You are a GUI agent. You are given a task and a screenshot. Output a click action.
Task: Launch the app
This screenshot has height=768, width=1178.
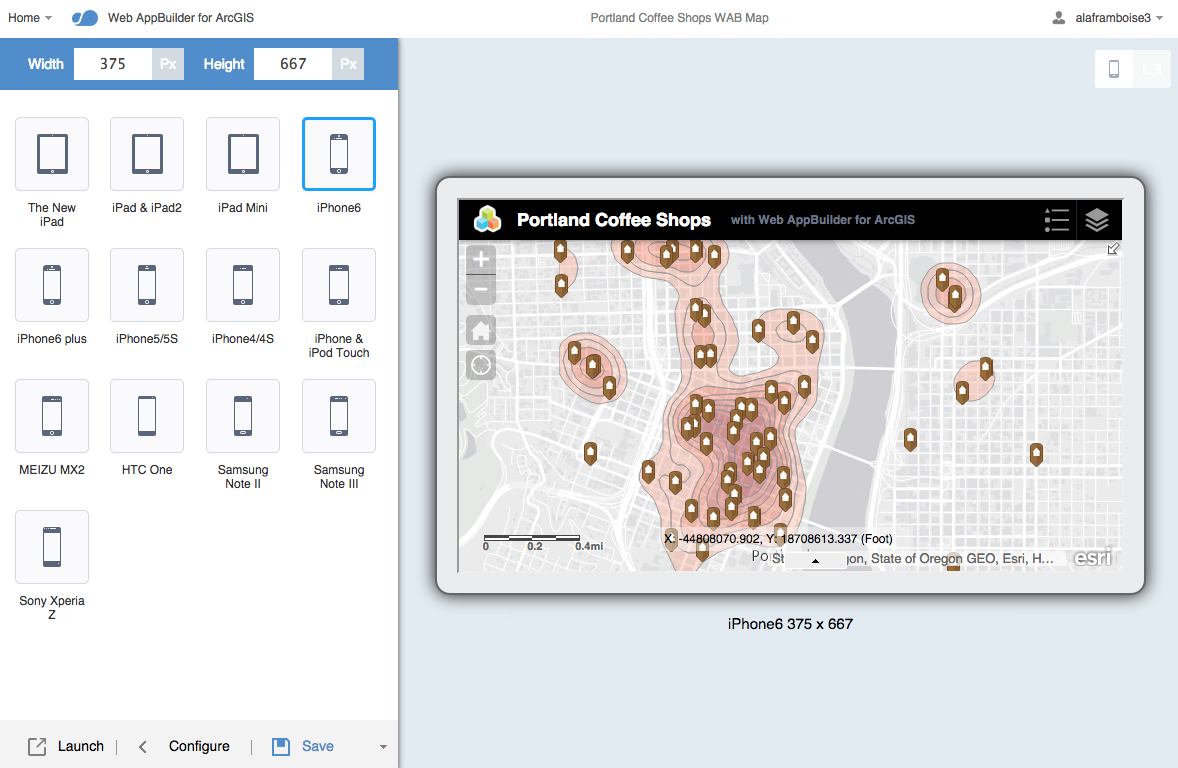(x=66, y=746)
